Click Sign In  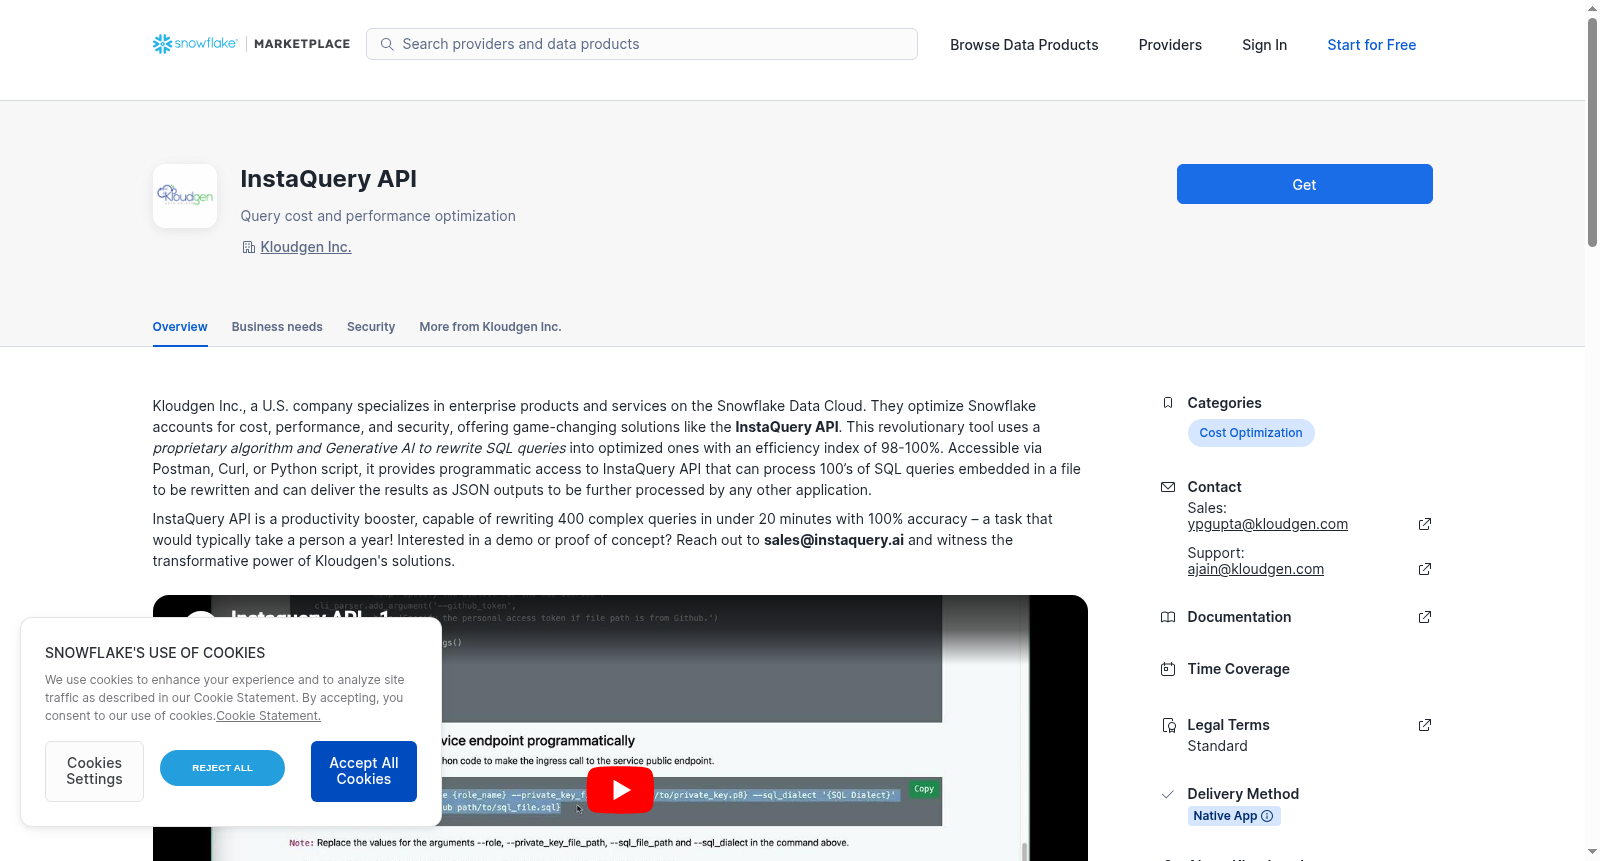click(x=1264, y=45)
